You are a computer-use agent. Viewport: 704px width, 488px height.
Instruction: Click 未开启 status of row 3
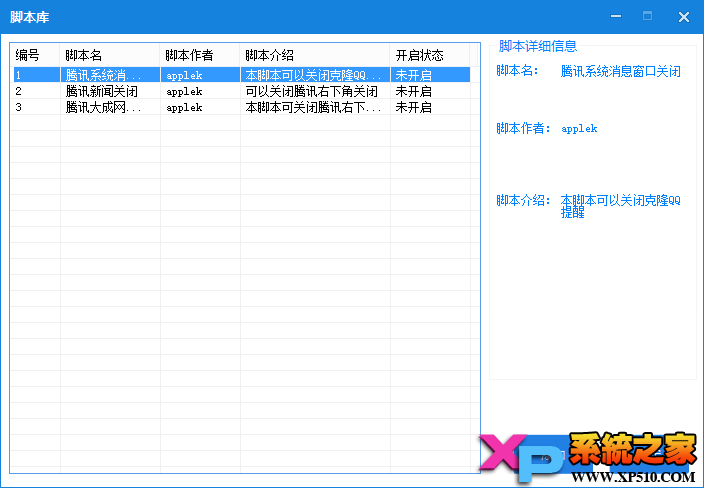tap(414, 107)
